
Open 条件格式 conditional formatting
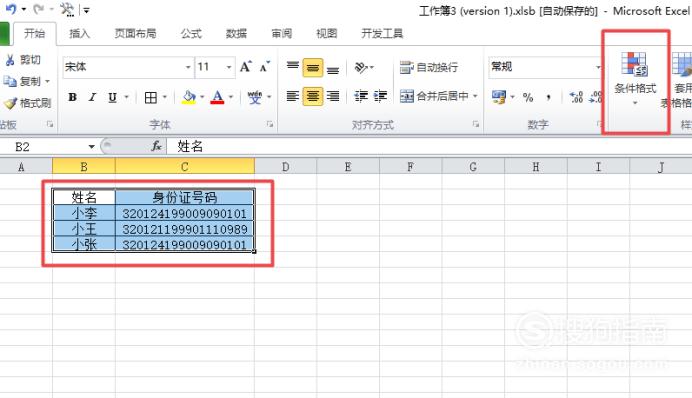point(635,79)
